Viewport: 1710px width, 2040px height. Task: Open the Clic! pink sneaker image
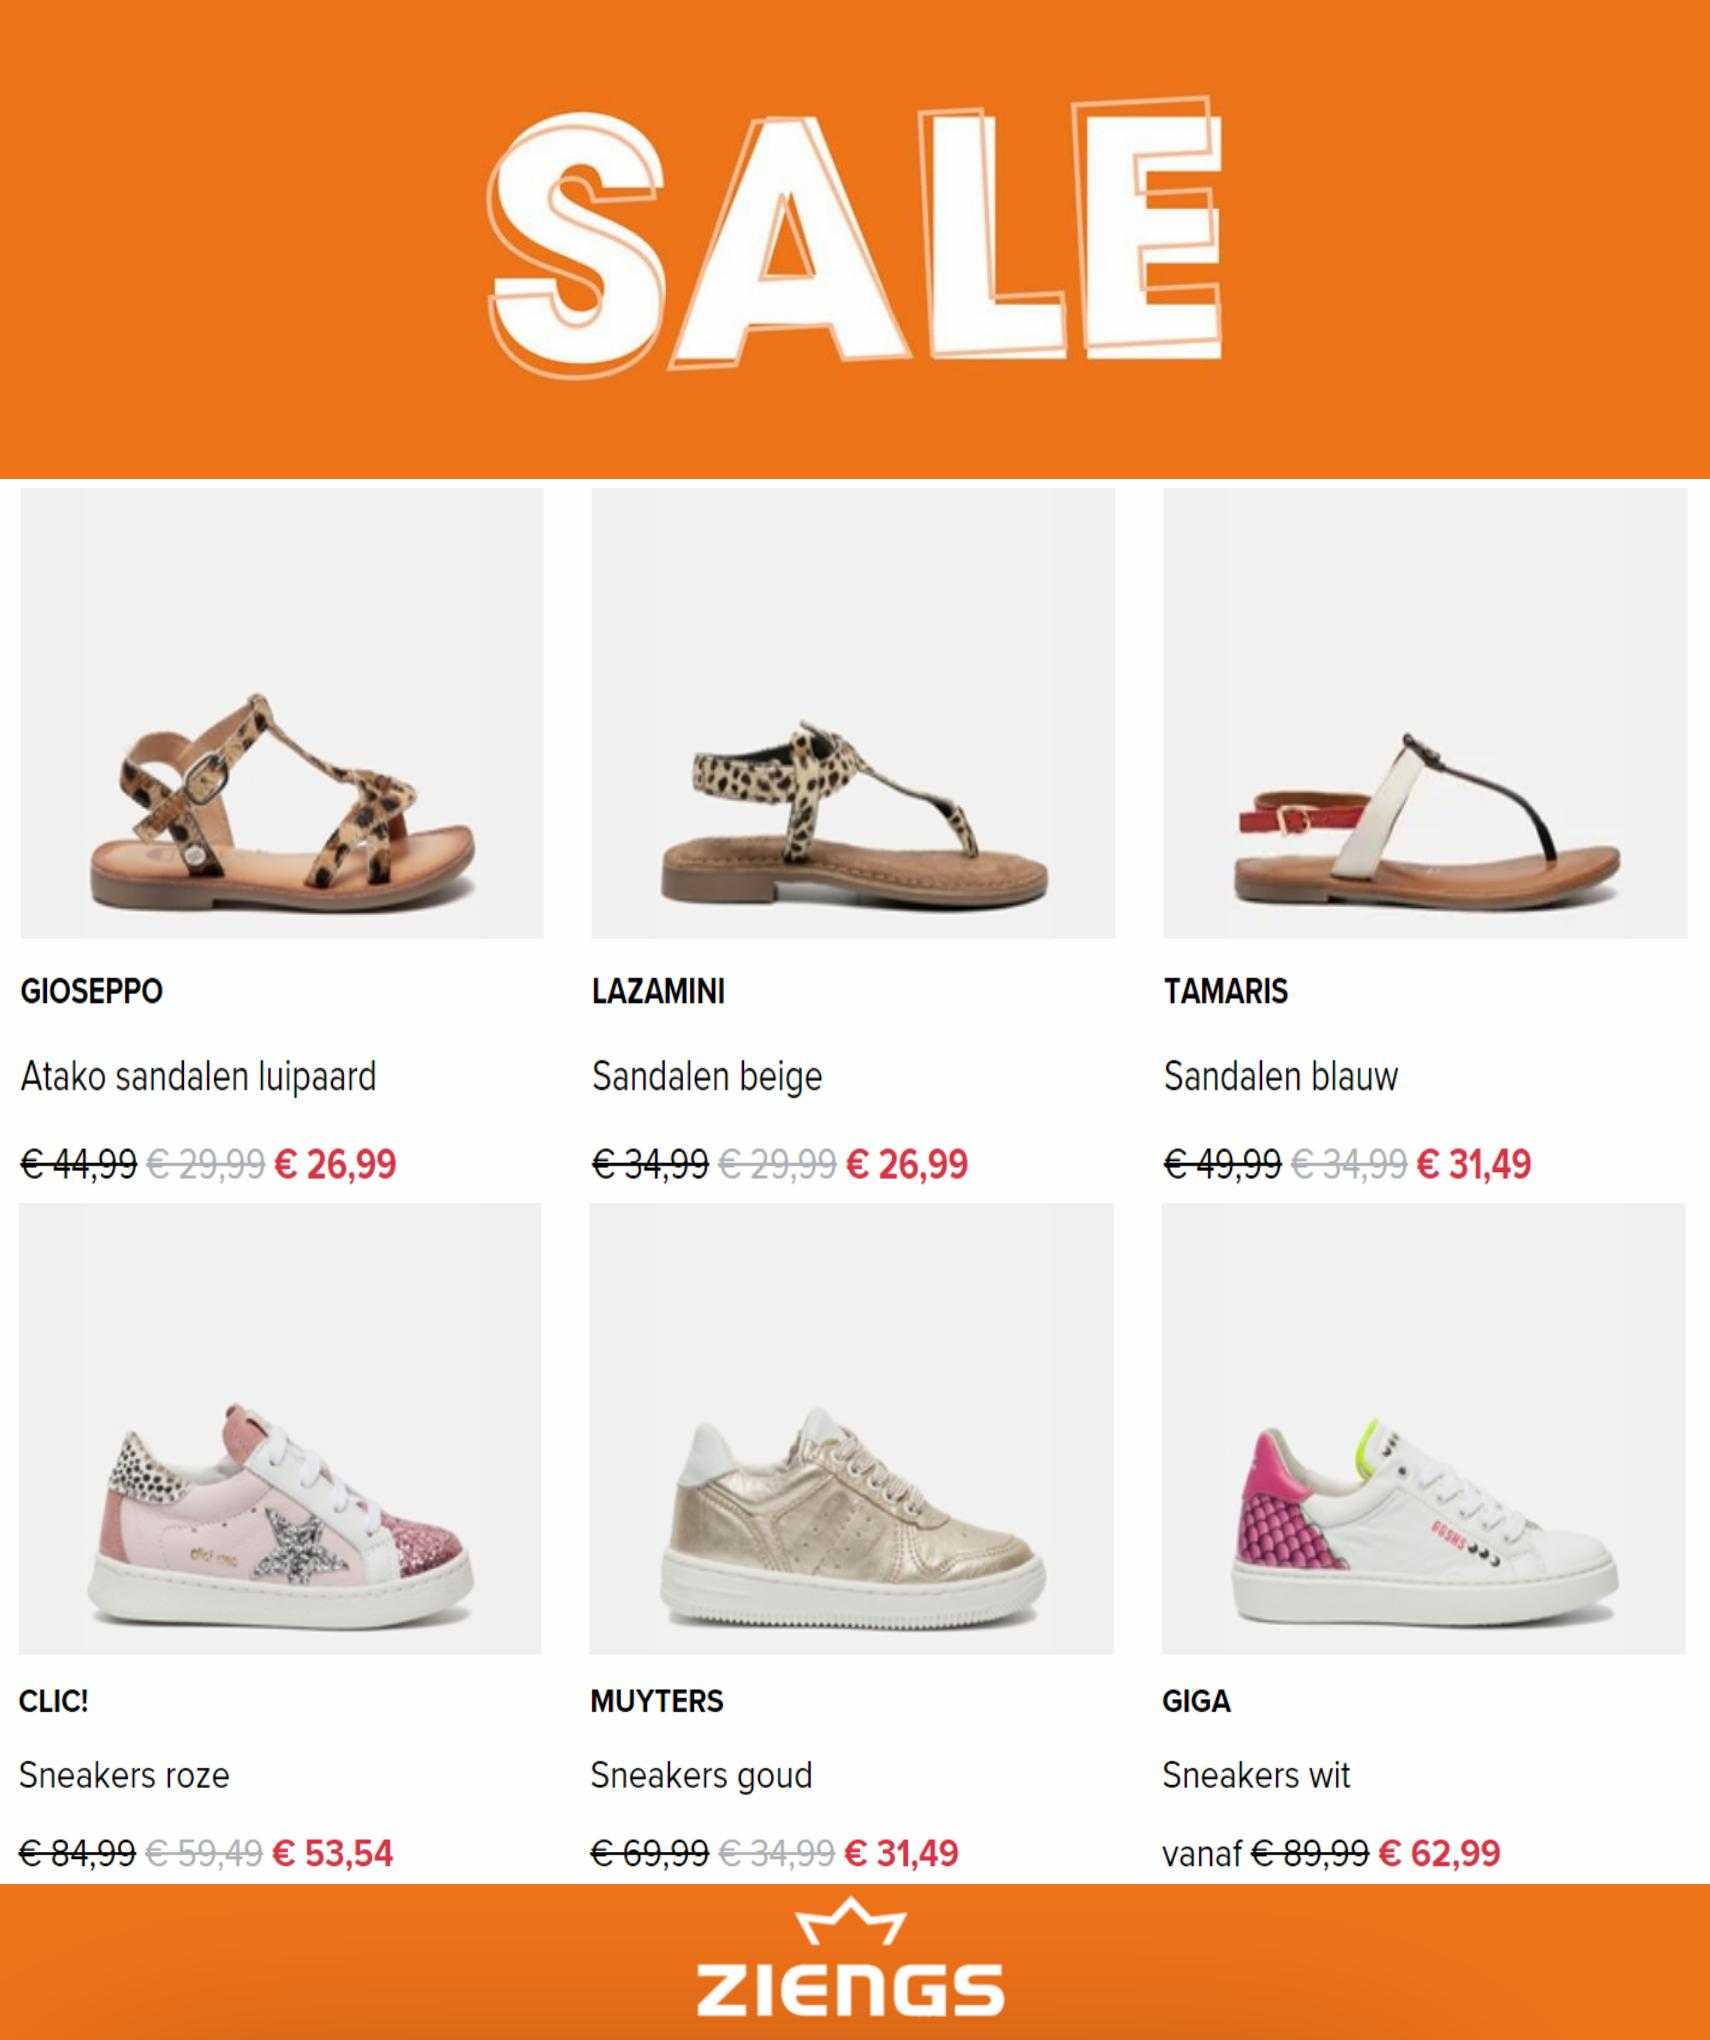[280, 1428]
